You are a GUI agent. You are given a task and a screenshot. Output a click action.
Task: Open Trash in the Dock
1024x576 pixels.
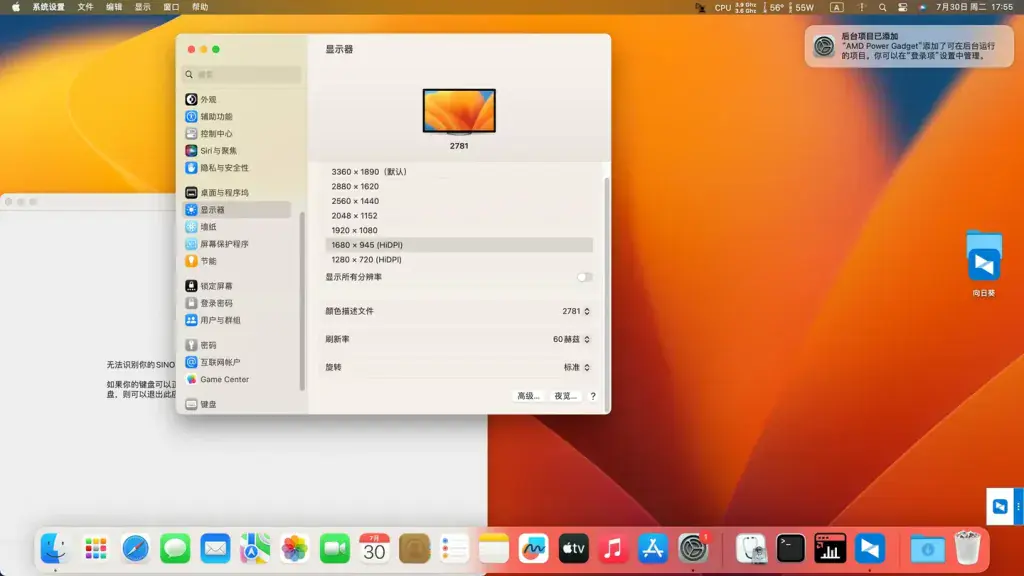point(967,549)
